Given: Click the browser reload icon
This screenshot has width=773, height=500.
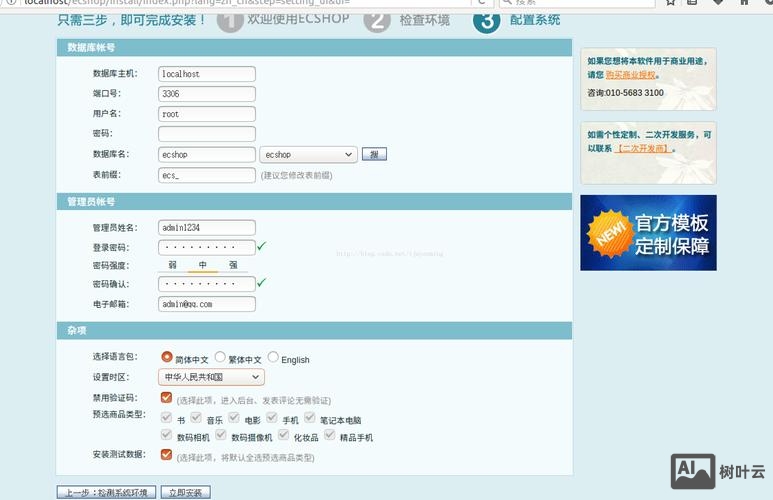Looking at the screenshot, I should tap(482, 2).
